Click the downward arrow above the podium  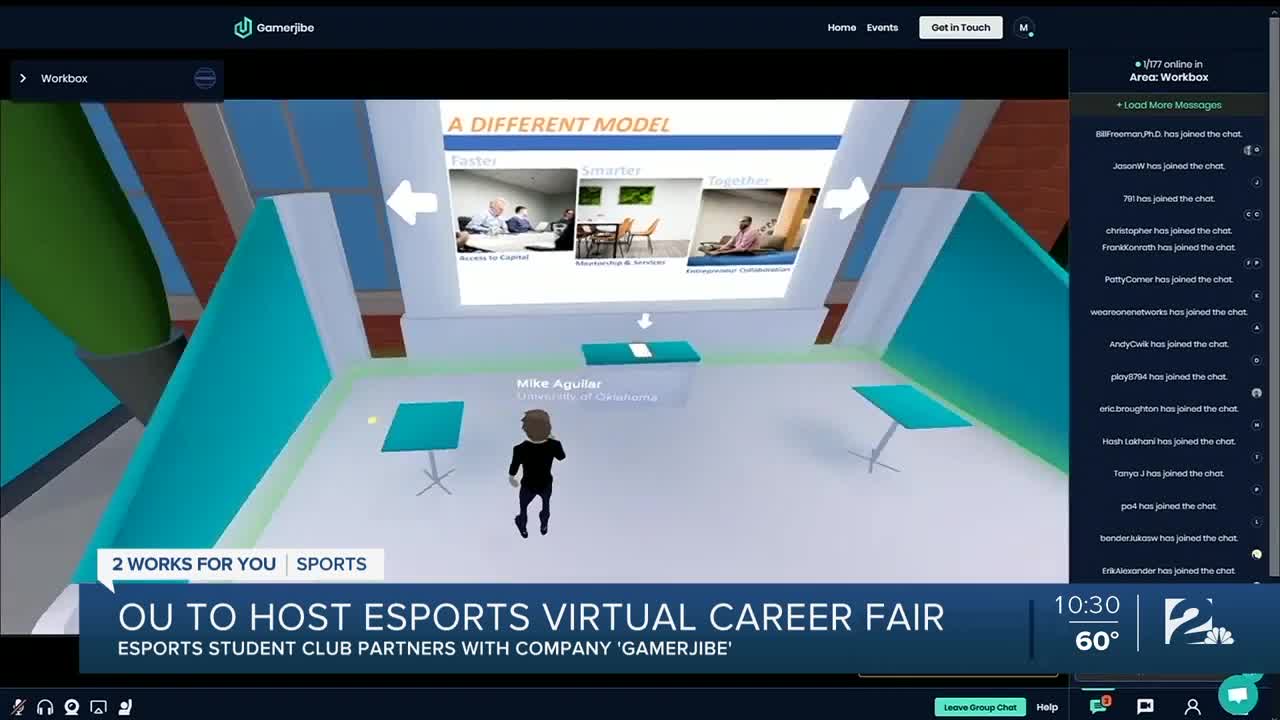645,320
